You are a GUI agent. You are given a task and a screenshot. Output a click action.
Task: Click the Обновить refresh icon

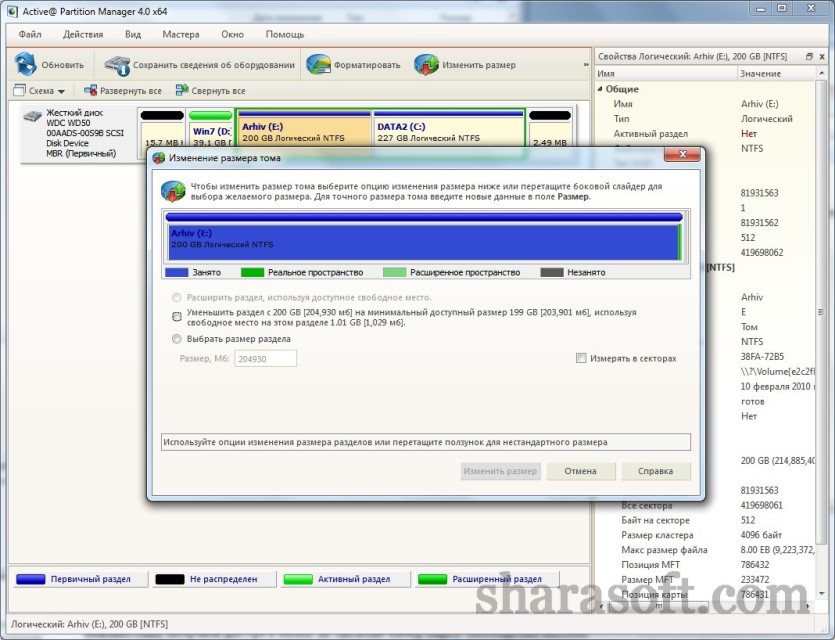[26, 64]
